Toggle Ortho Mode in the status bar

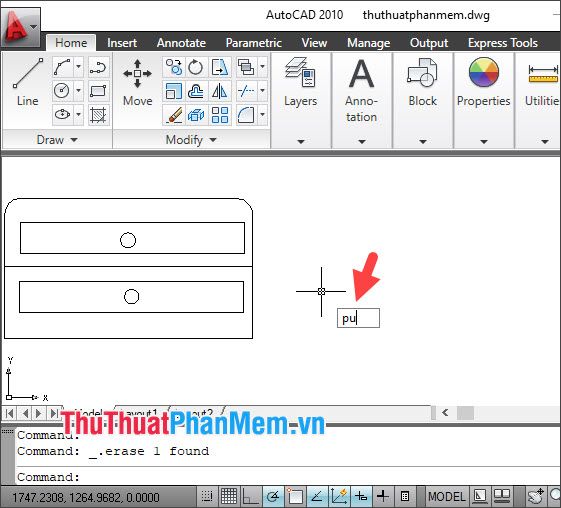[x=250, y=496]
